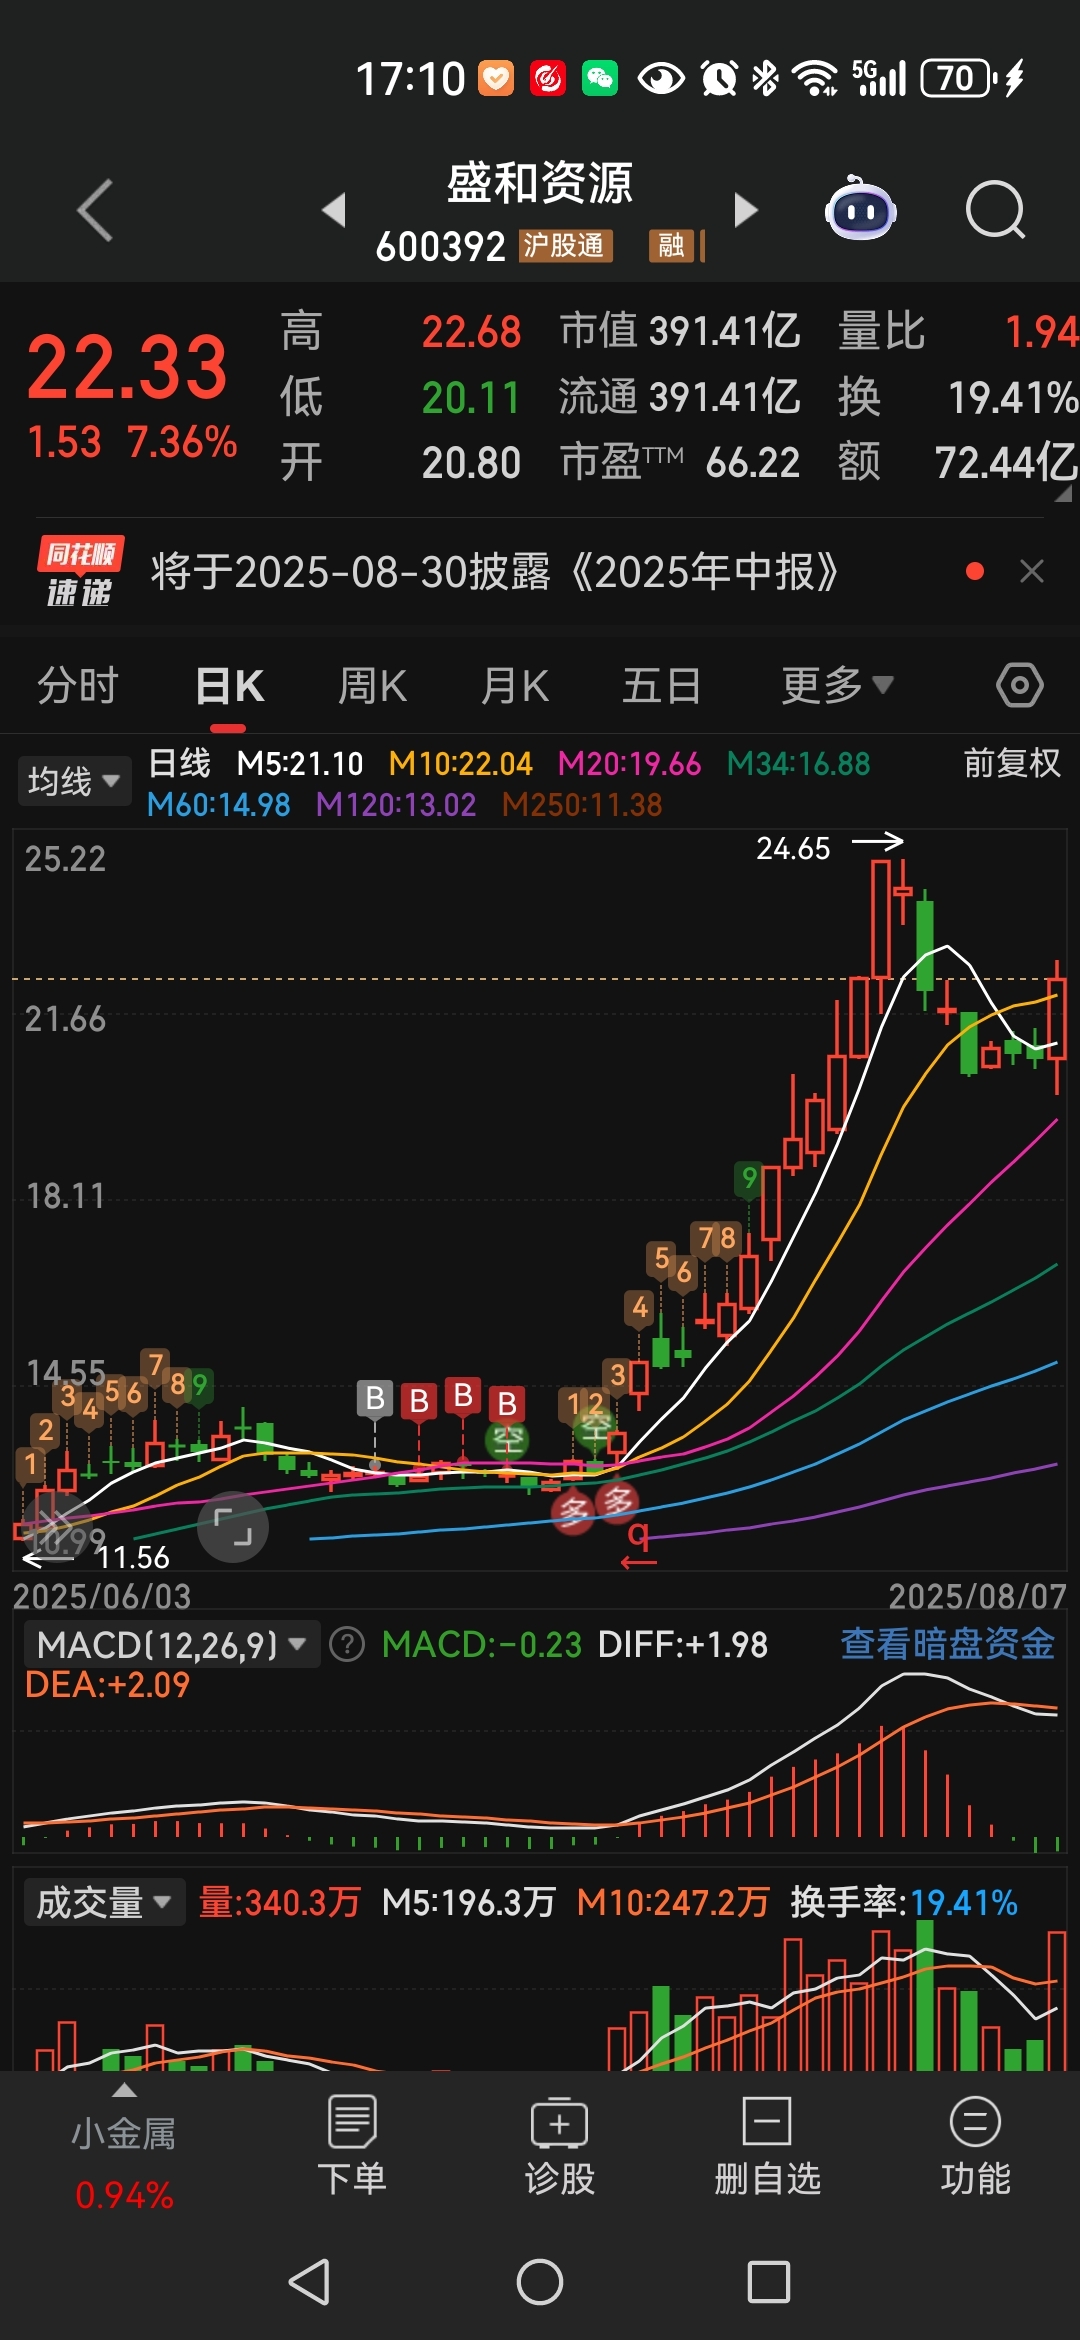Select the 五日 tab

[661, 686]
